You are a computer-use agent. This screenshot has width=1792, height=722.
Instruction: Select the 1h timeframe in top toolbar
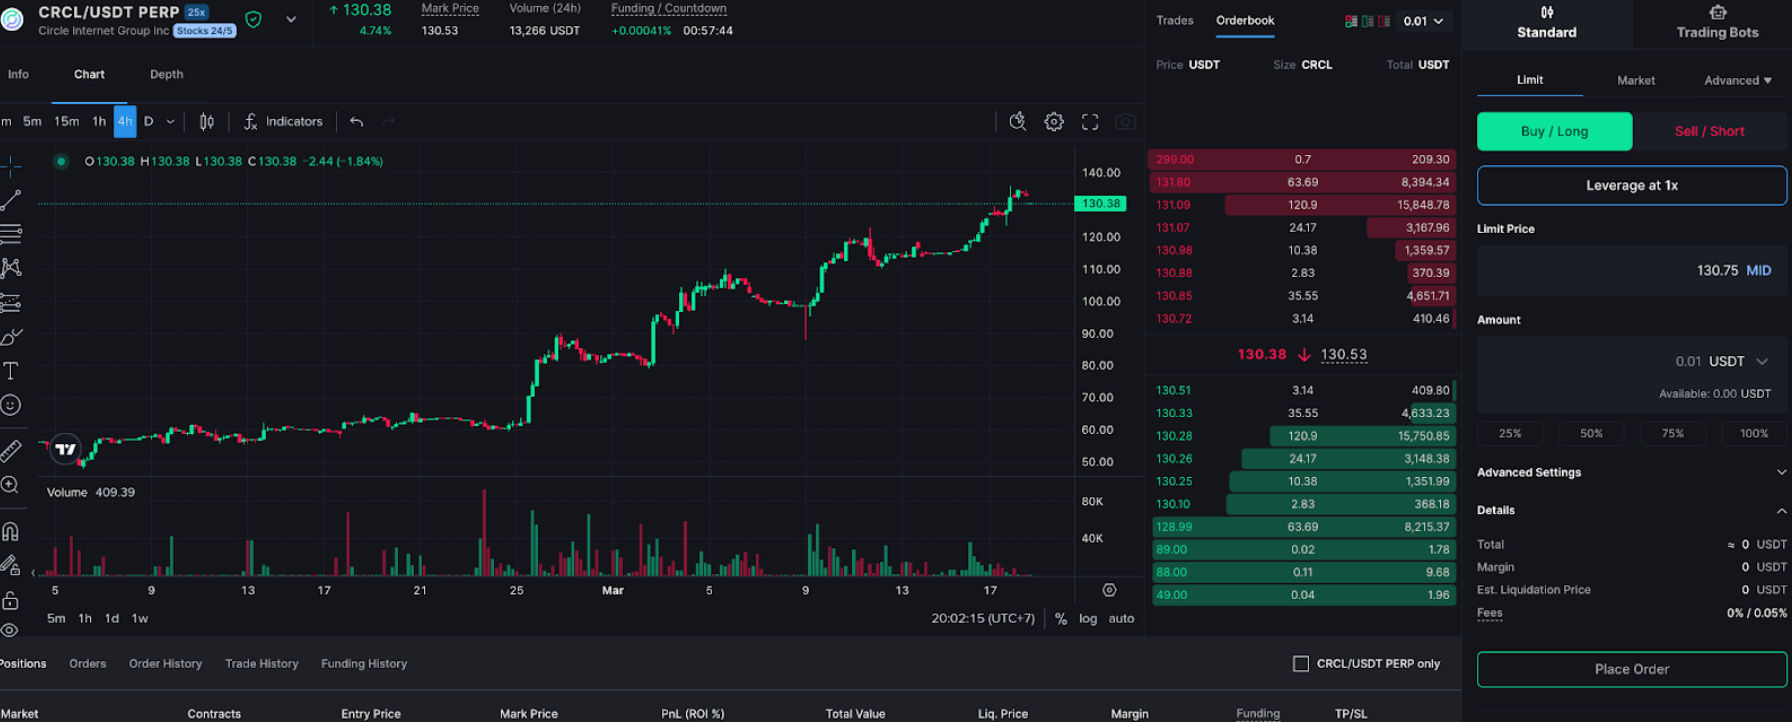99,121
